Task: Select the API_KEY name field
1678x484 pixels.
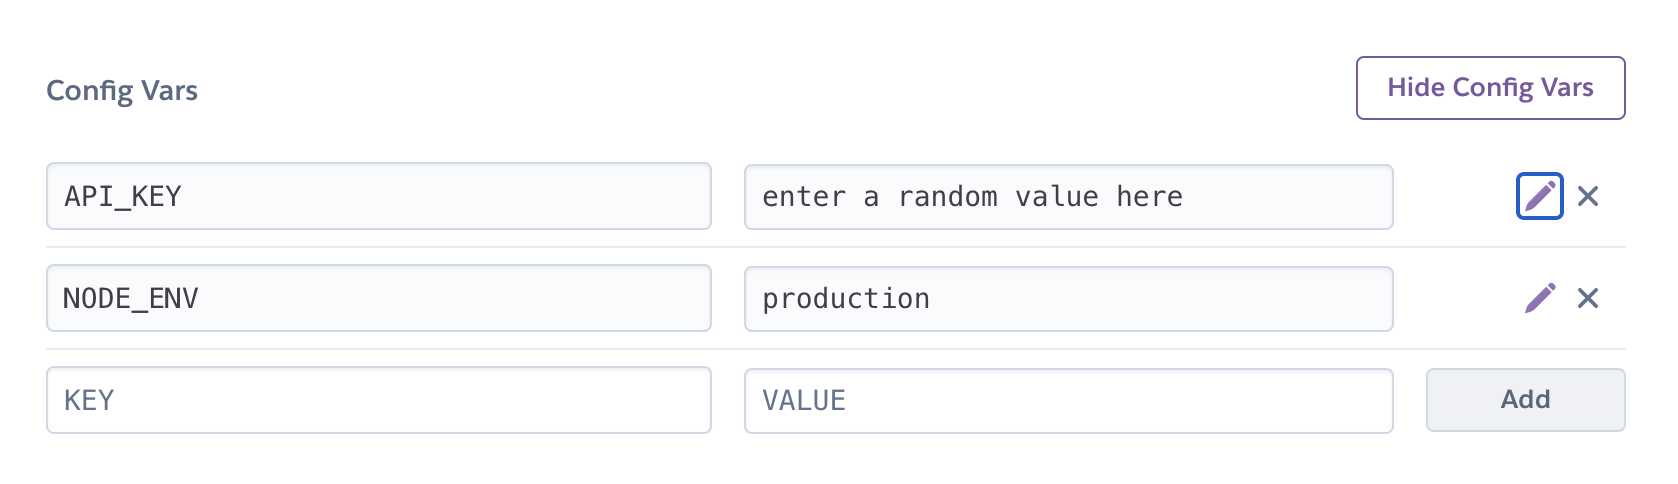Action: pyautogui.click(x=379, y=196)
